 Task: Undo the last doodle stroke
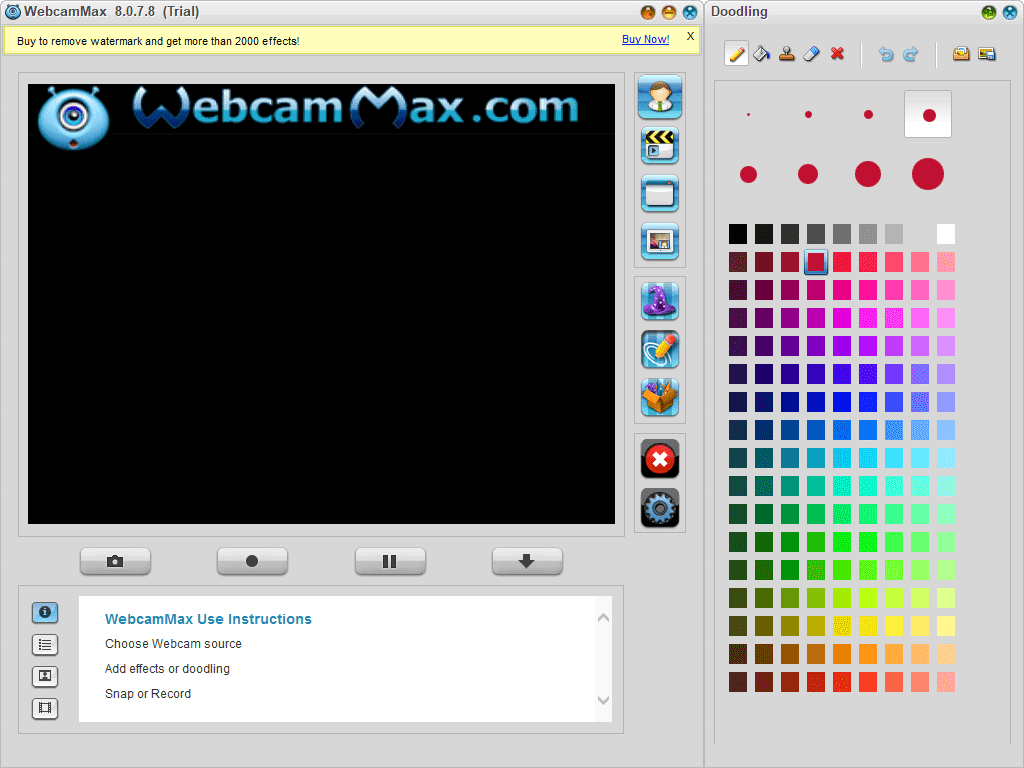(x=886, y=54)
